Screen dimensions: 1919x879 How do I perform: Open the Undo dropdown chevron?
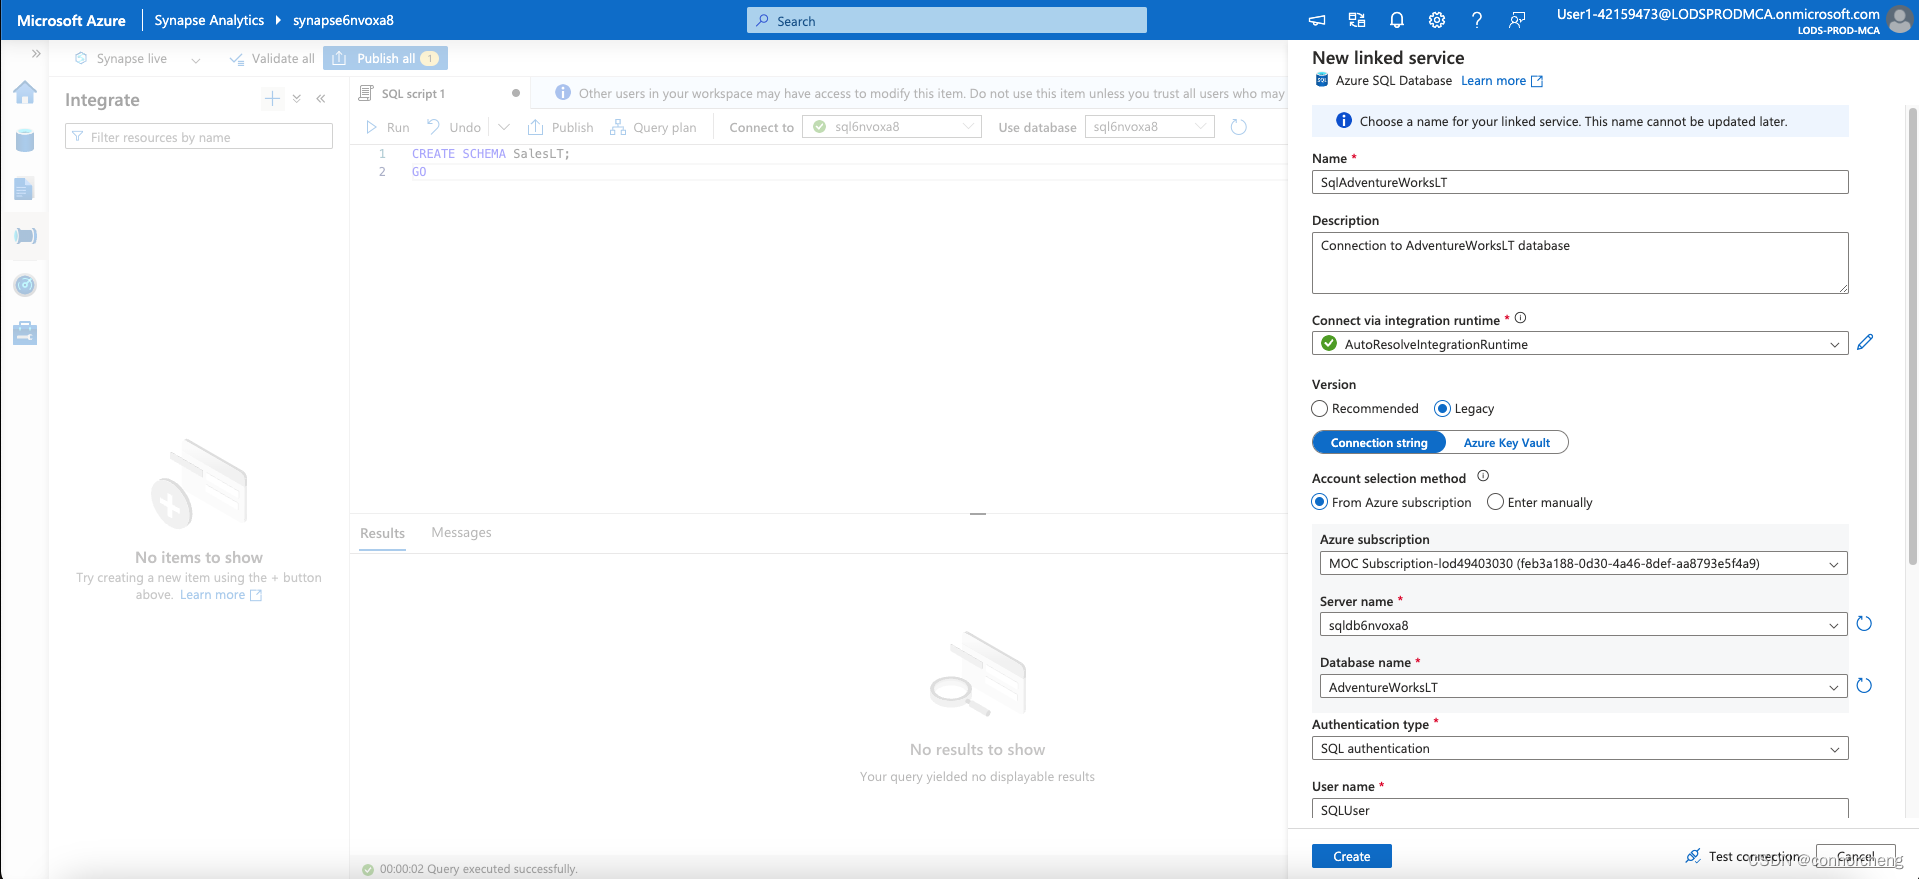(x=504, y=127)
